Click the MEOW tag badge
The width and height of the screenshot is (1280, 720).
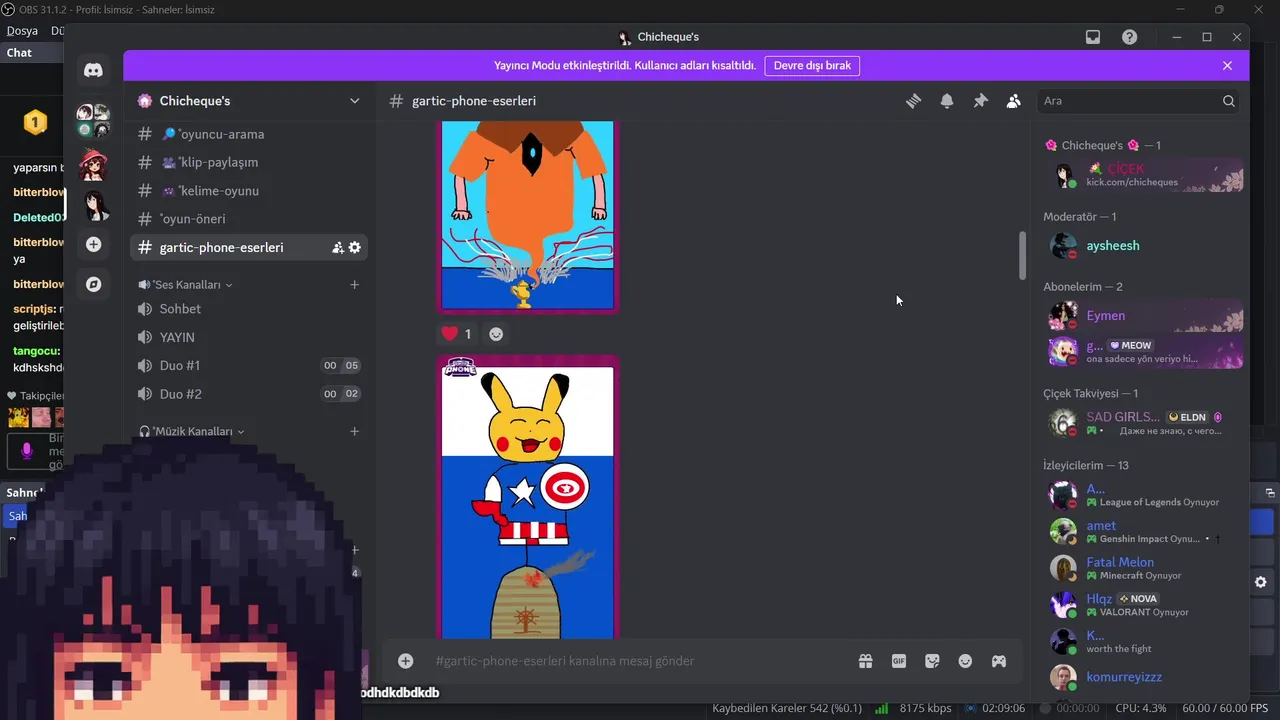click(x=1131, y=345)
